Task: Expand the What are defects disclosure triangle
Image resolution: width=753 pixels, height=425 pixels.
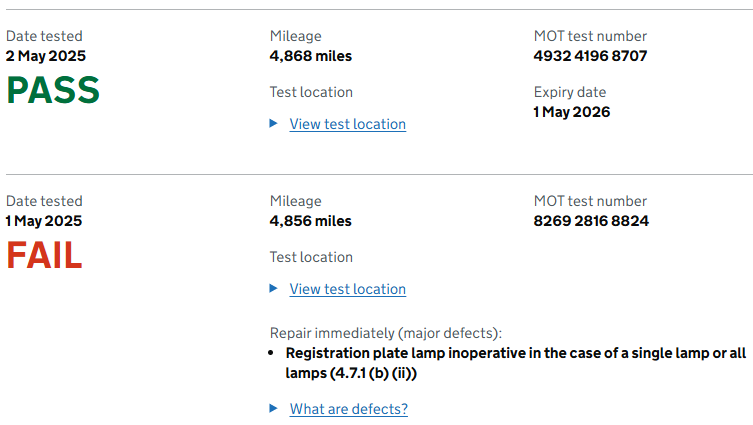Action: click(x=274, y=409)
